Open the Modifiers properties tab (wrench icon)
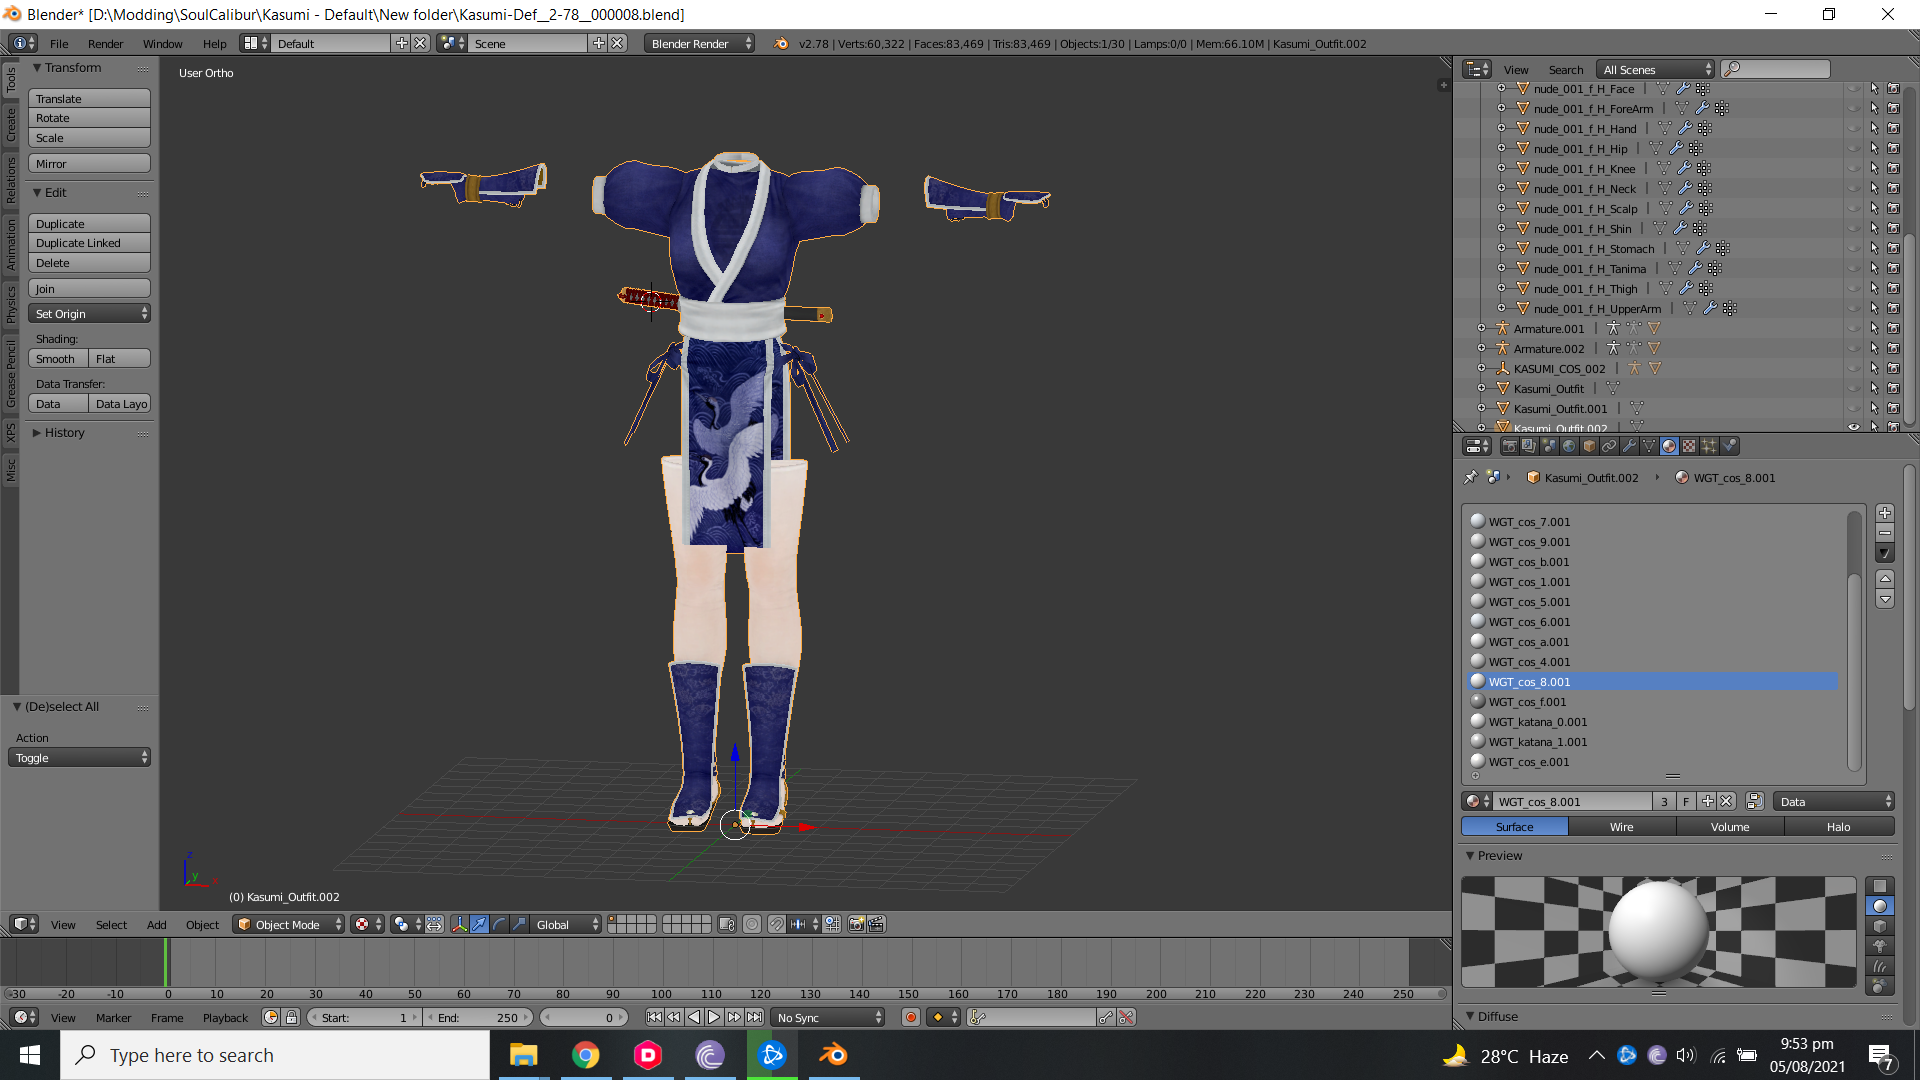The height and width of the screenshot is (1080, 1920). click(1629, 447)
